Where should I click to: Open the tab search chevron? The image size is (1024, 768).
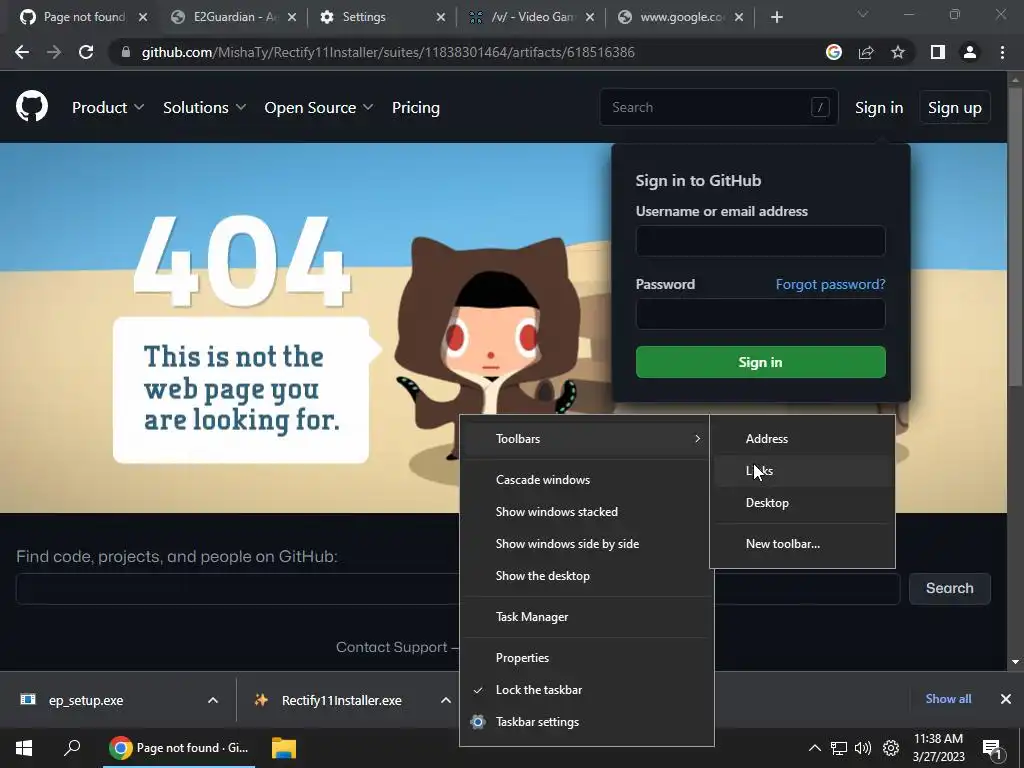(863, 14)
